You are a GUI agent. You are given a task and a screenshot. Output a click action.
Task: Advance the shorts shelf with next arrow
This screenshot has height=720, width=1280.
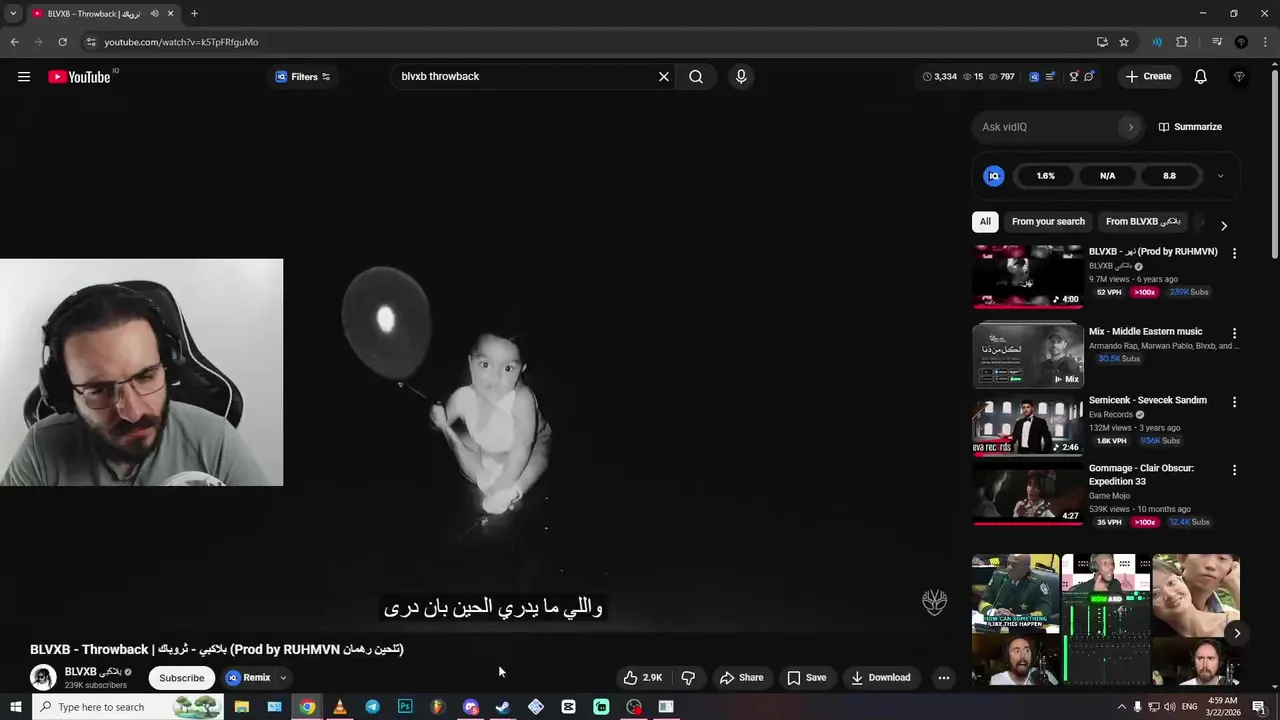tap(1237, 633)
